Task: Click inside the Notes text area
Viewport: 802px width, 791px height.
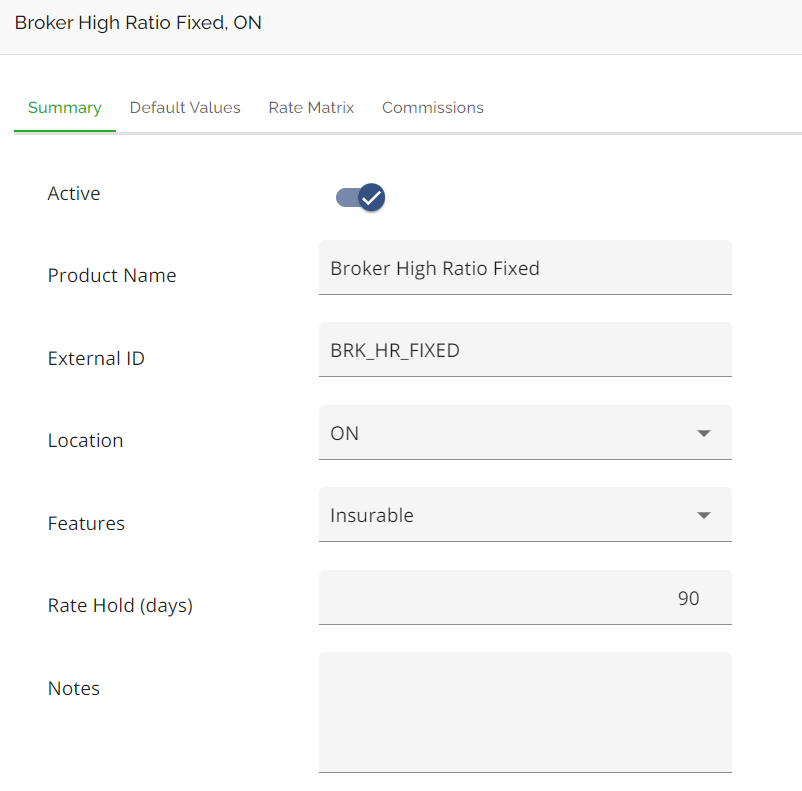Action: pyautogui.click(x=525, y=712)
